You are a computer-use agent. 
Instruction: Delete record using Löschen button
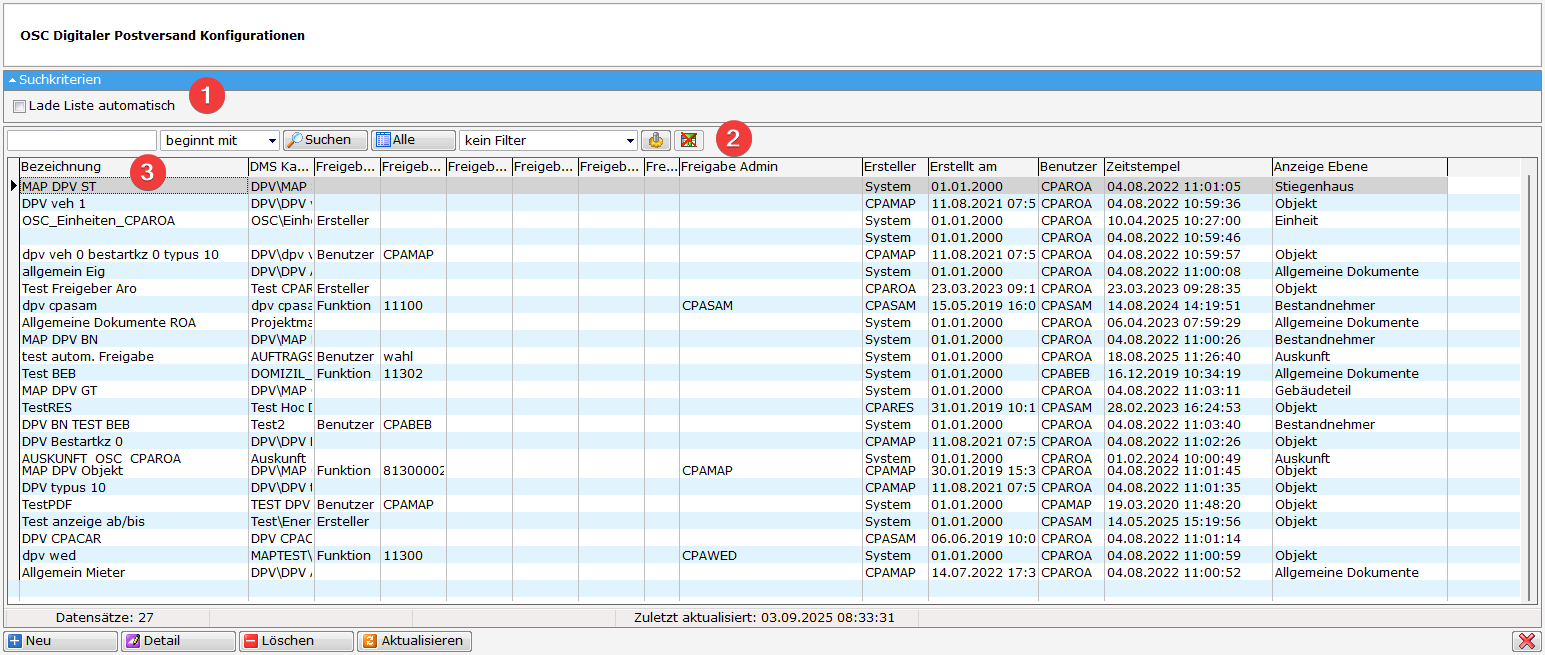(295, 641)
